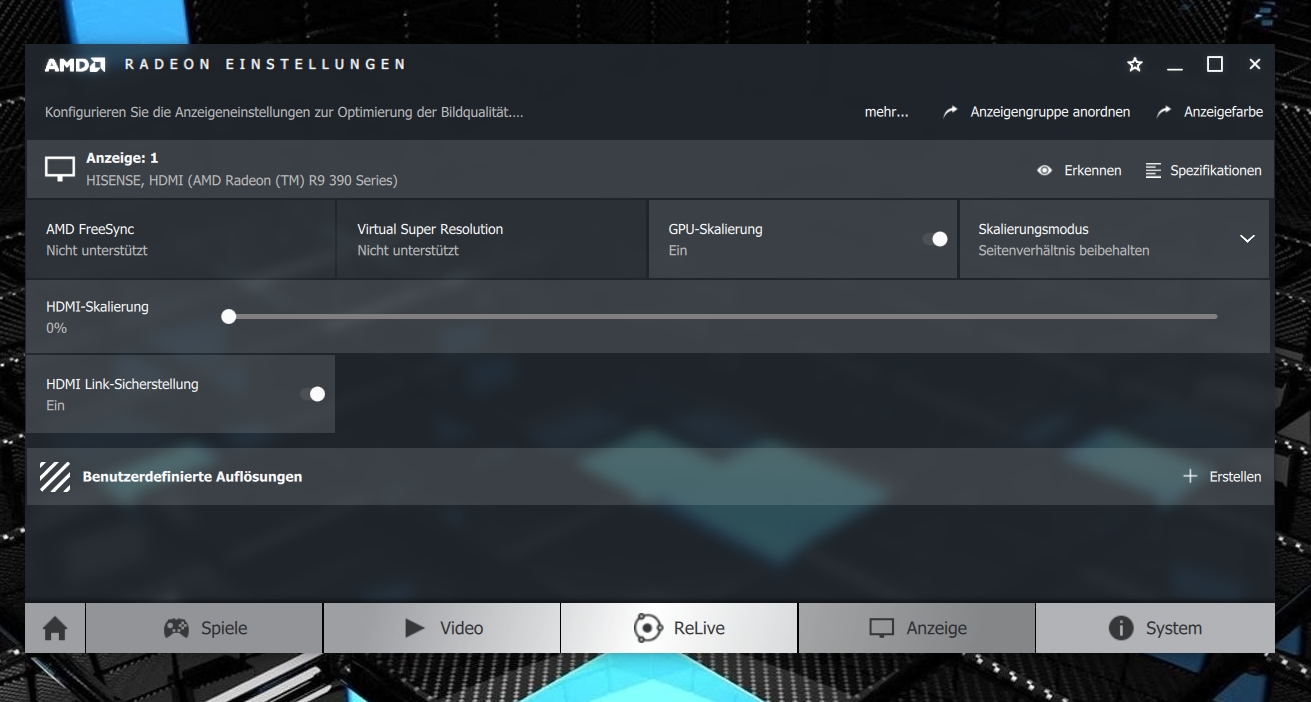Click the mehr... link

887,112
